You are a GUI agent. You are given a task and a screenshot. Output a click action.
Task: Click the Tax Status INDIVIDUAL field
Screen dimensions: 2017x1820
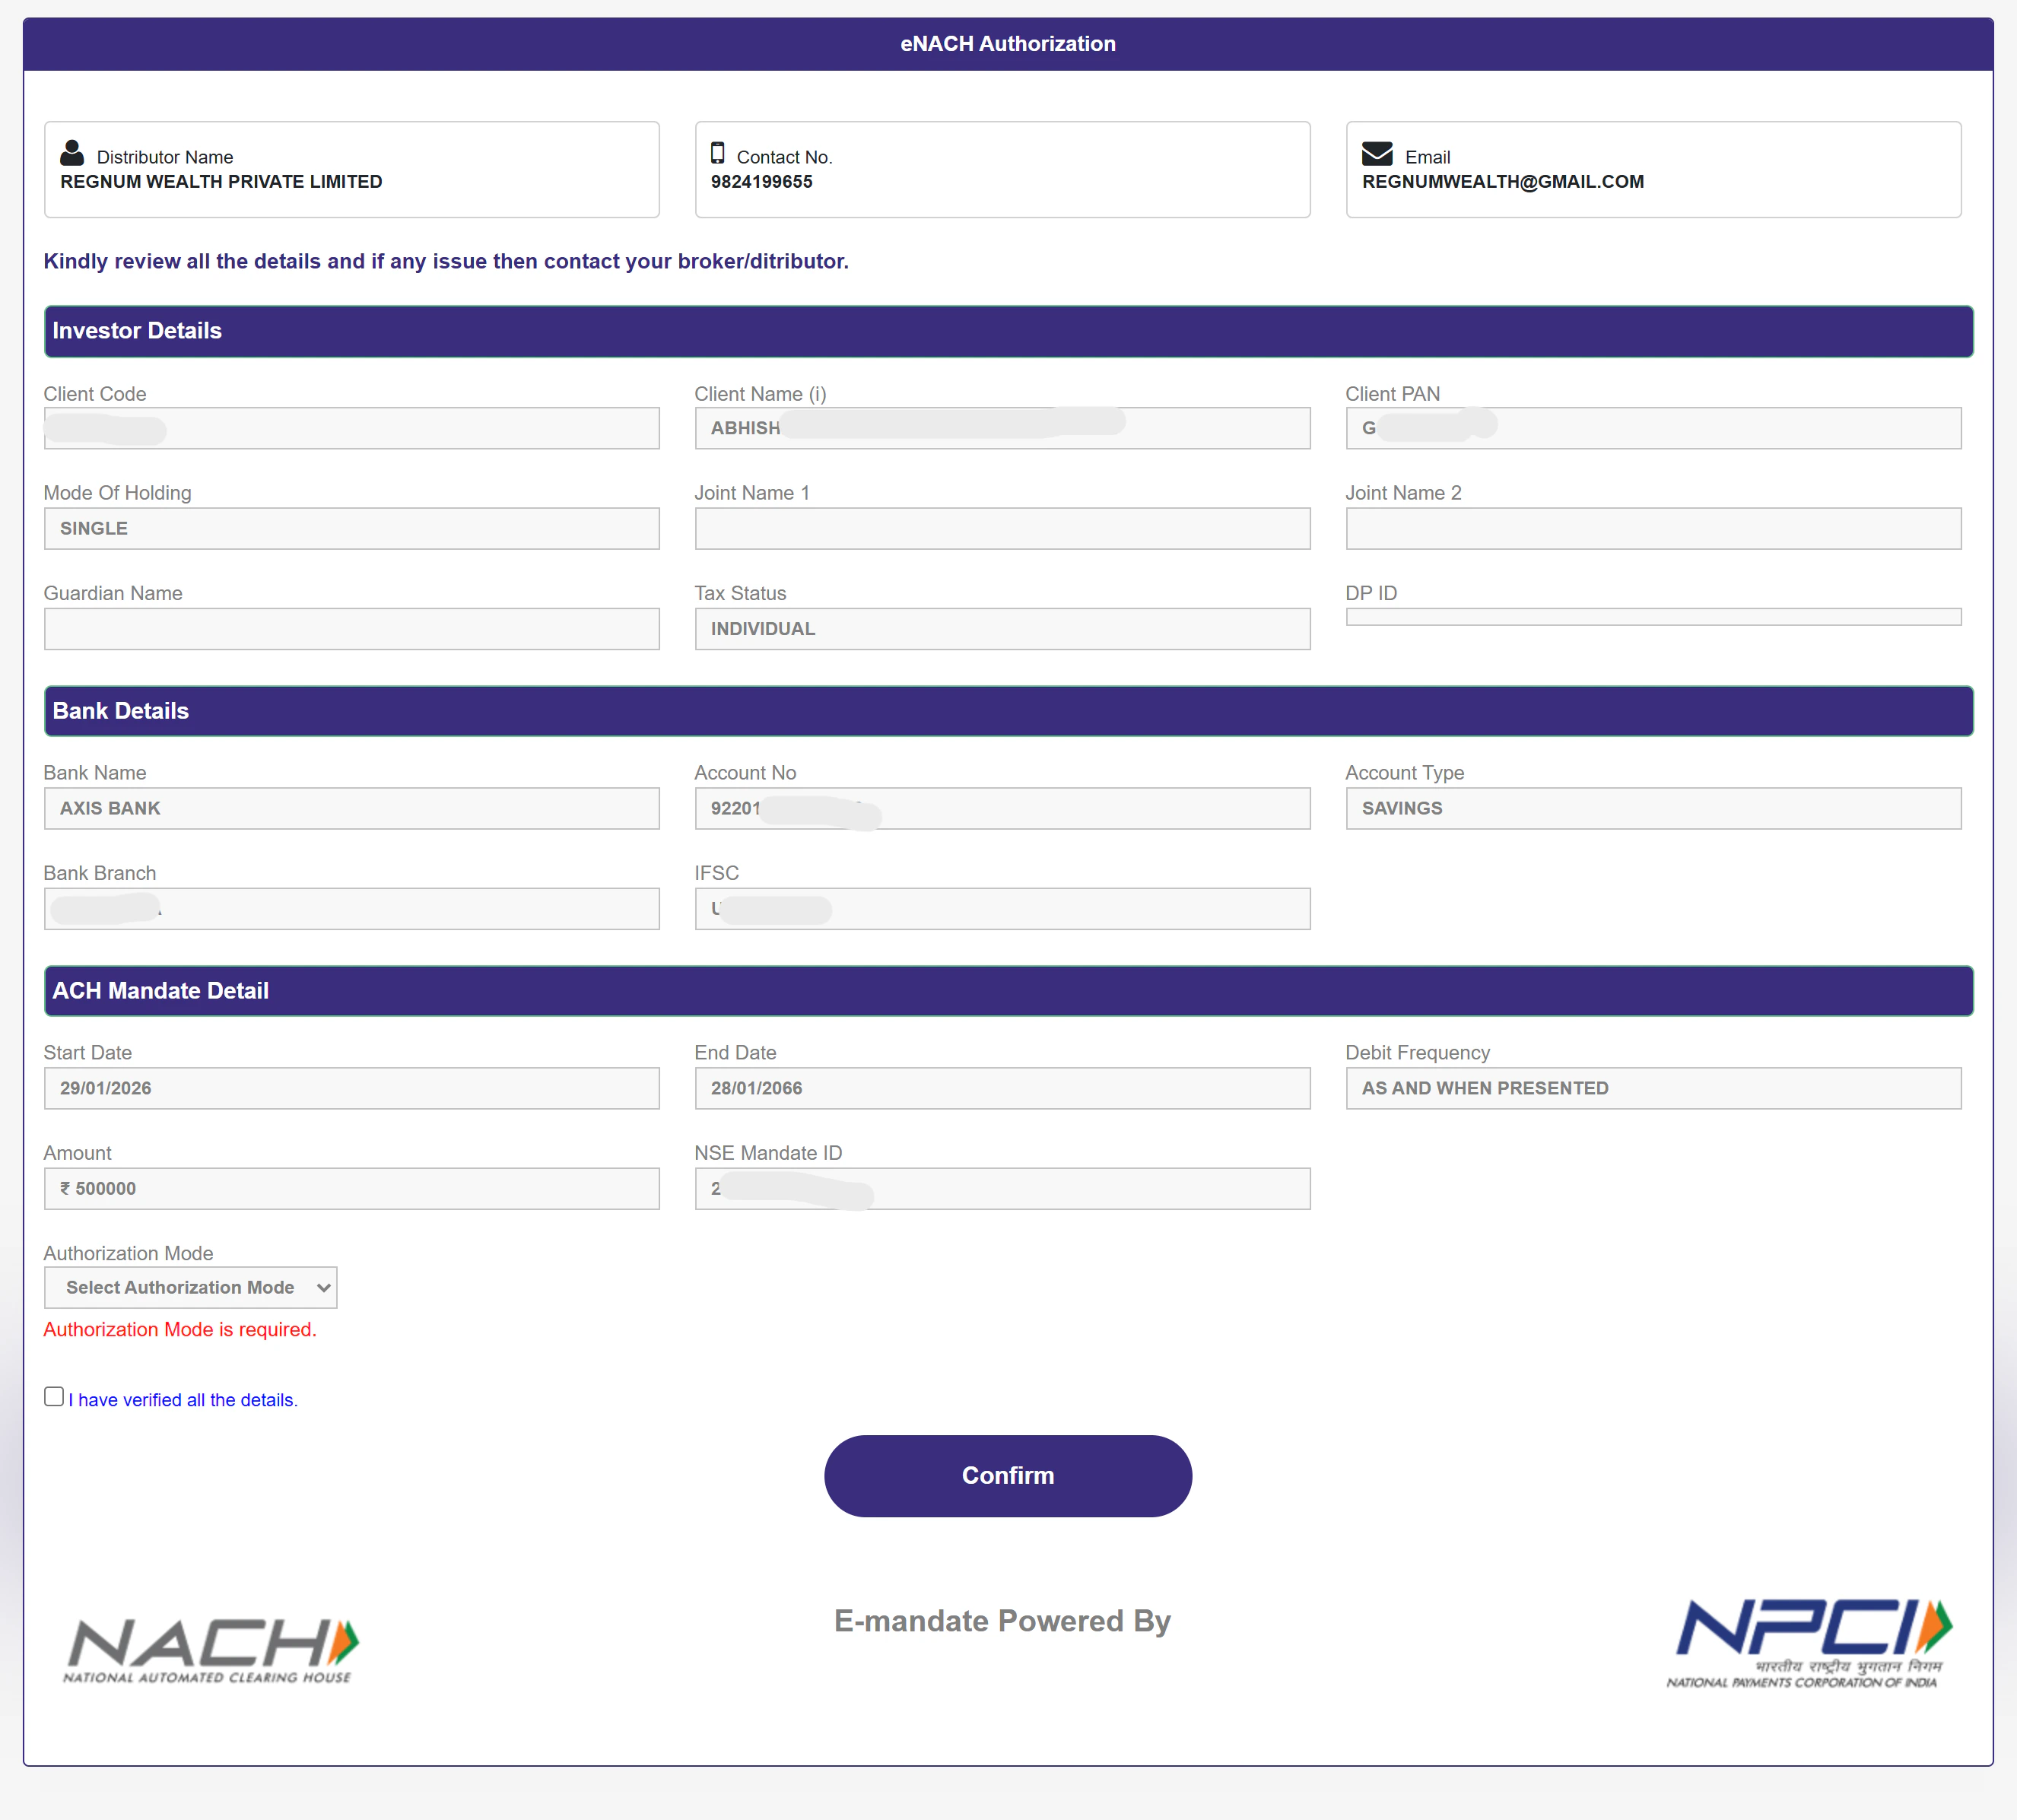coord(1002,629)
